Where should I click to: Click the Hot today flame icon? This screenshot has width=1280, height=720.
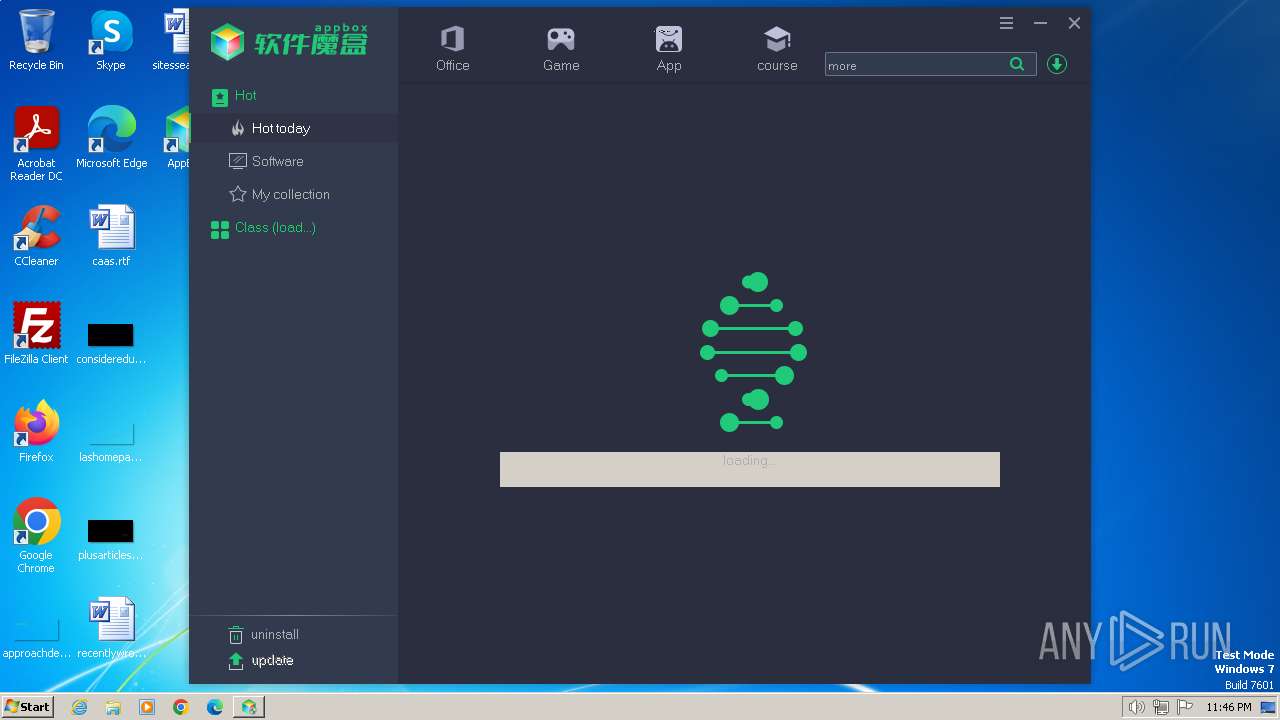237,128
